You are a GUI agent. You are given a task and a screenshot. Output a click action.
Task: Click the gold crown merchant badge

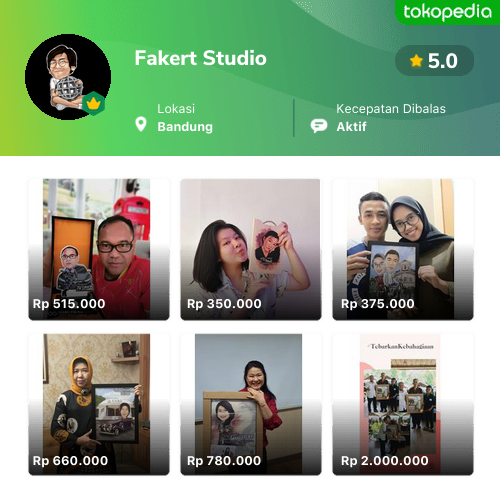click(94, 103)
